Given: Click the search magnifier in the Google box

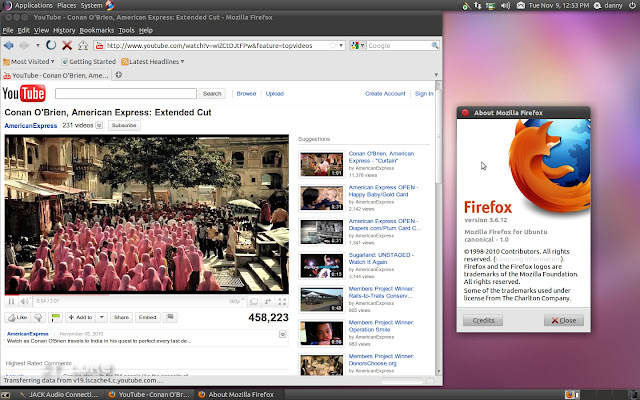Looking at the screenshot, I should (435, 45).
